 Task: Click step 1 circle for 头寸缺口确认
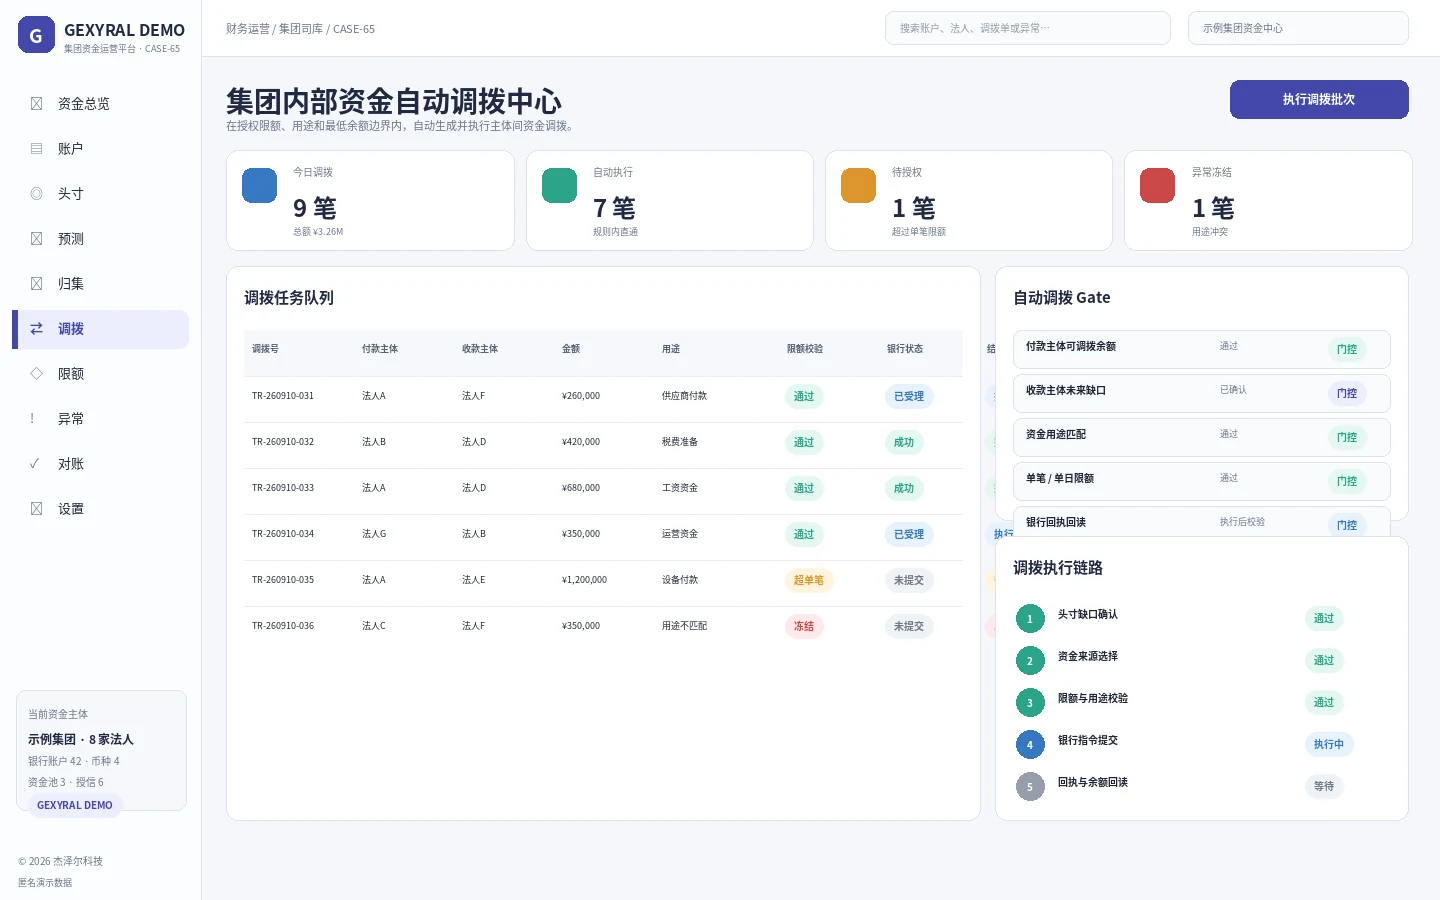[1030, 619]
